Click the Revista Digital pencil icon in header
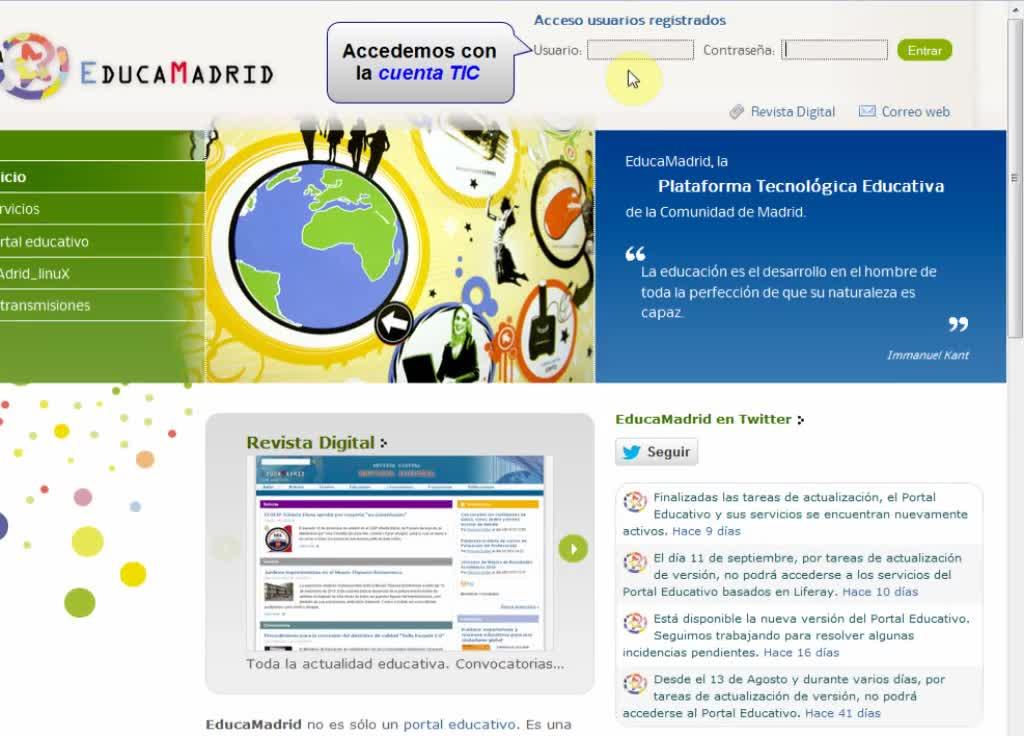Viewport: 1024px width, 736px height. click(737, 112)
